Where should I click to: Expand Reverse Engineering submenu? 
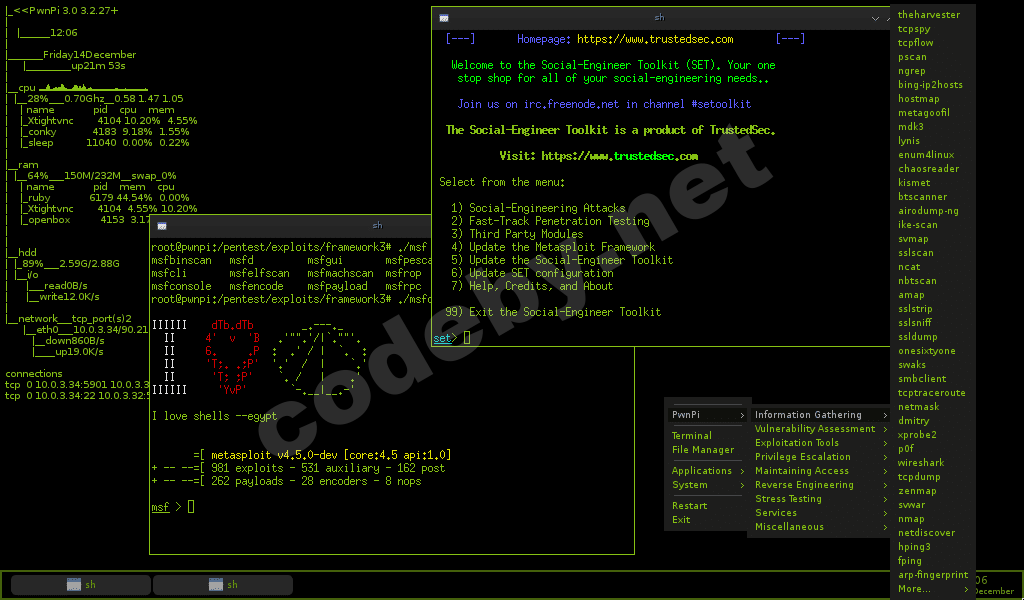821,485
